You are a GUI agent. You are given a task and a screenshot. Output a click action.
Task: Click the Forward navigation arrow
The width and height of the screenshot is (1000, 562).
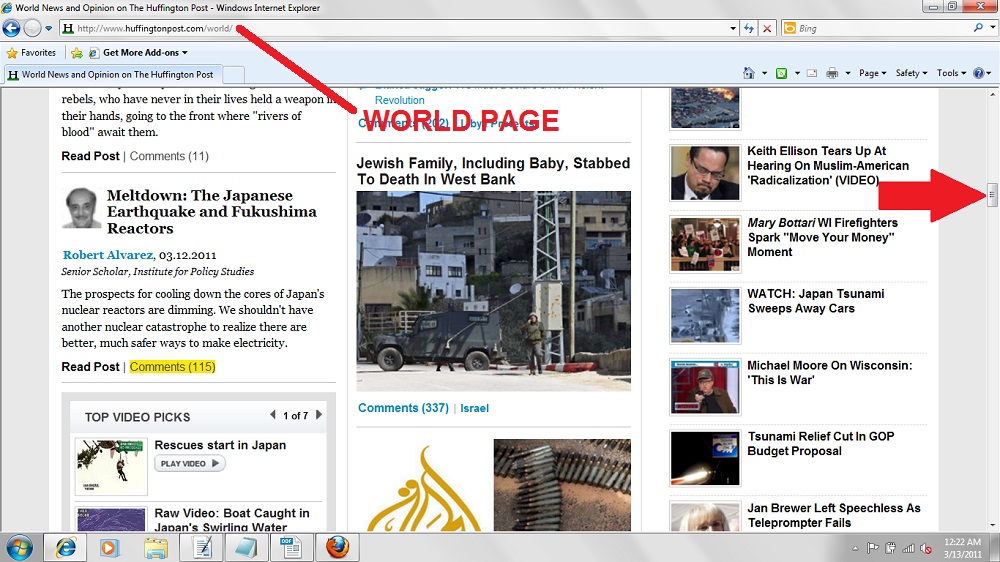click(32, 28)
